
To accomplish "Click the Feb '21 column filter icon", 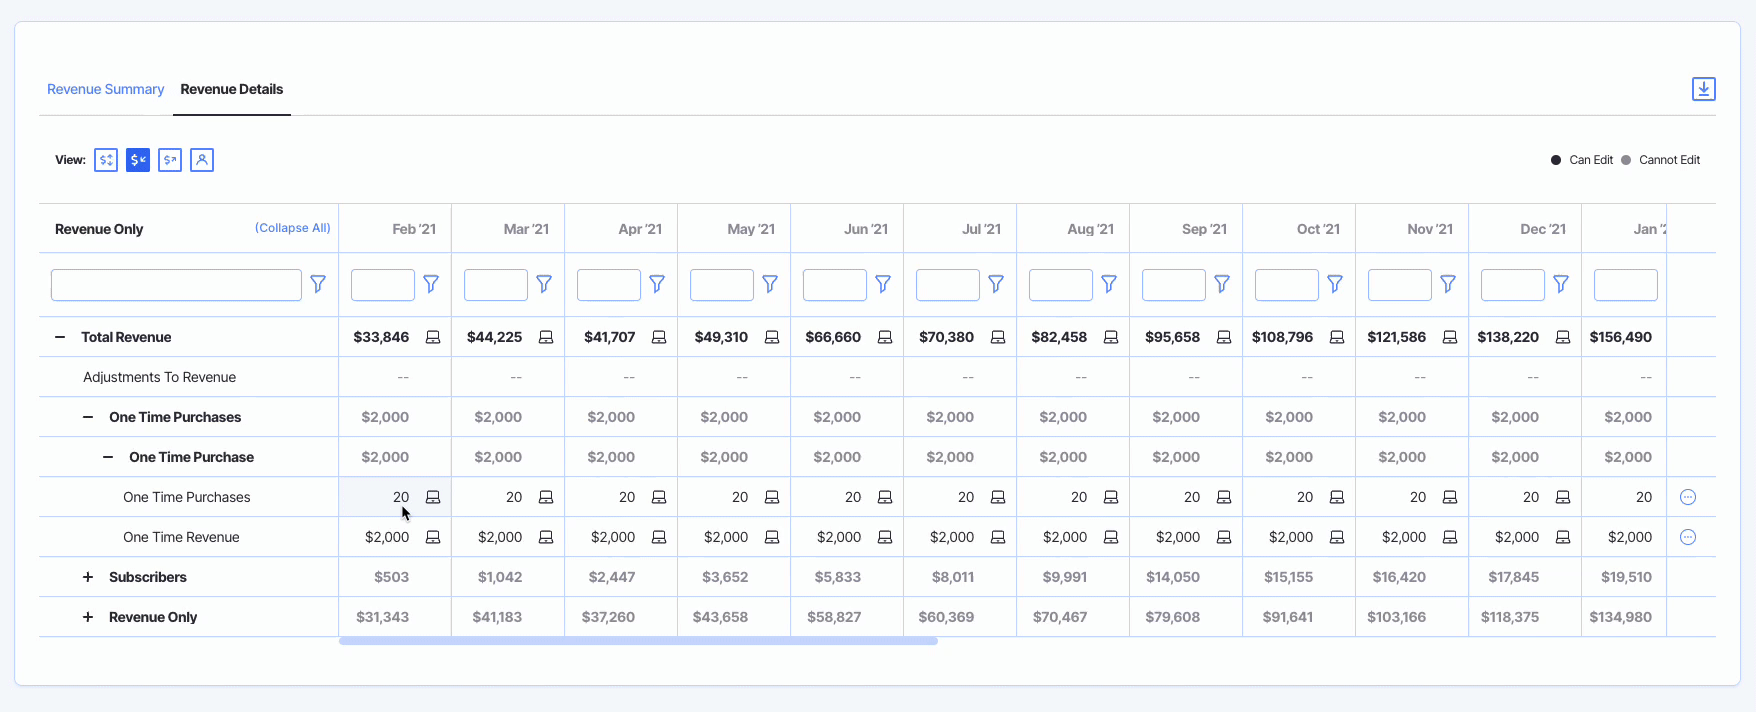I will click(431, 284).
